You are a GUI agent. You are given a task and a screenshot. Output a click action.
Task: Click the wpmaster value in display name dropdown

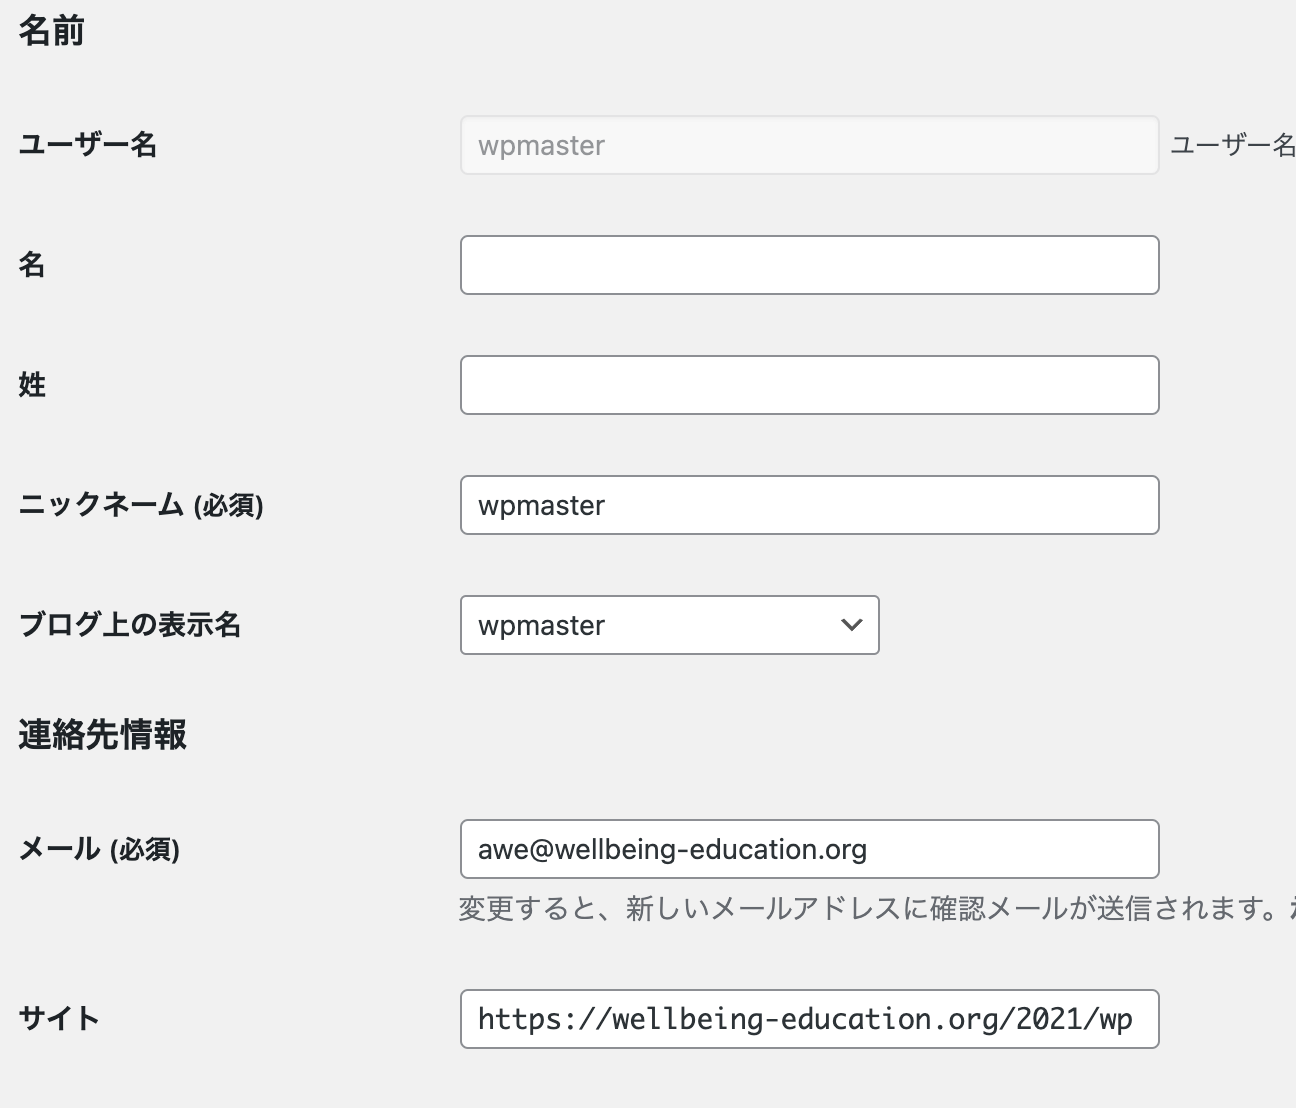point(542,625)
